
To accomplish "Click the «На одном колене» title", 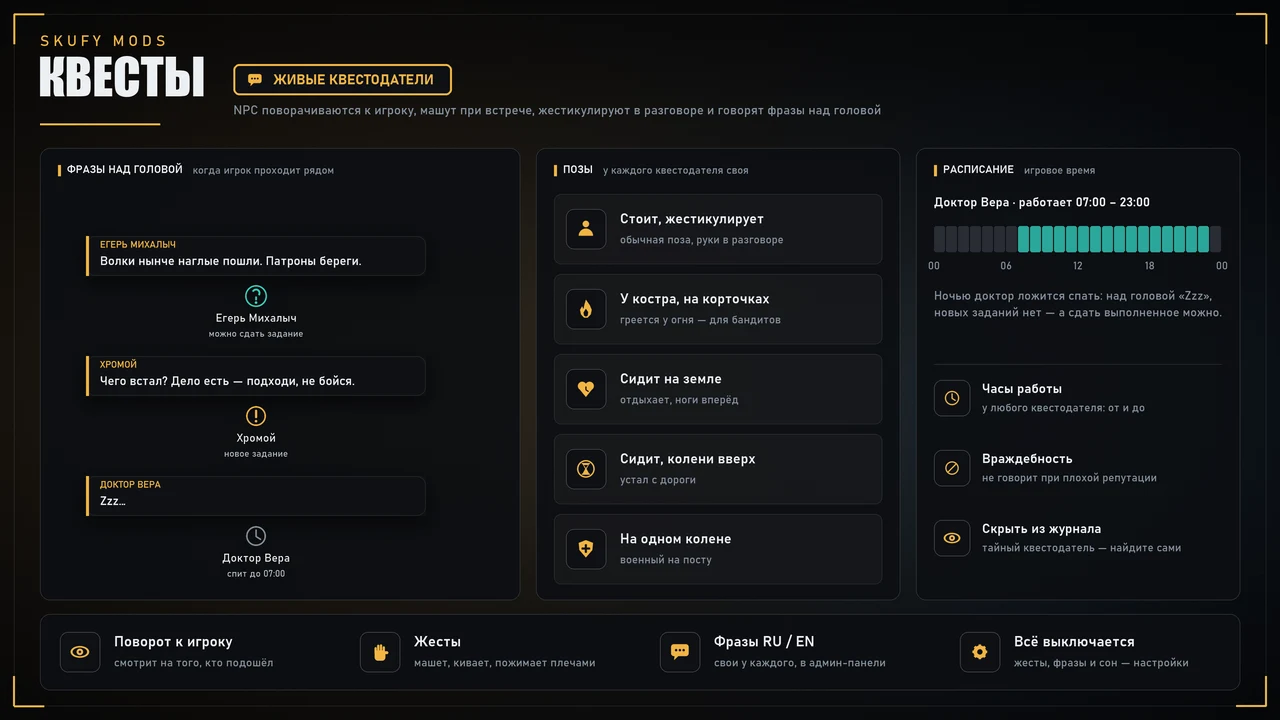I will [675, 539].
